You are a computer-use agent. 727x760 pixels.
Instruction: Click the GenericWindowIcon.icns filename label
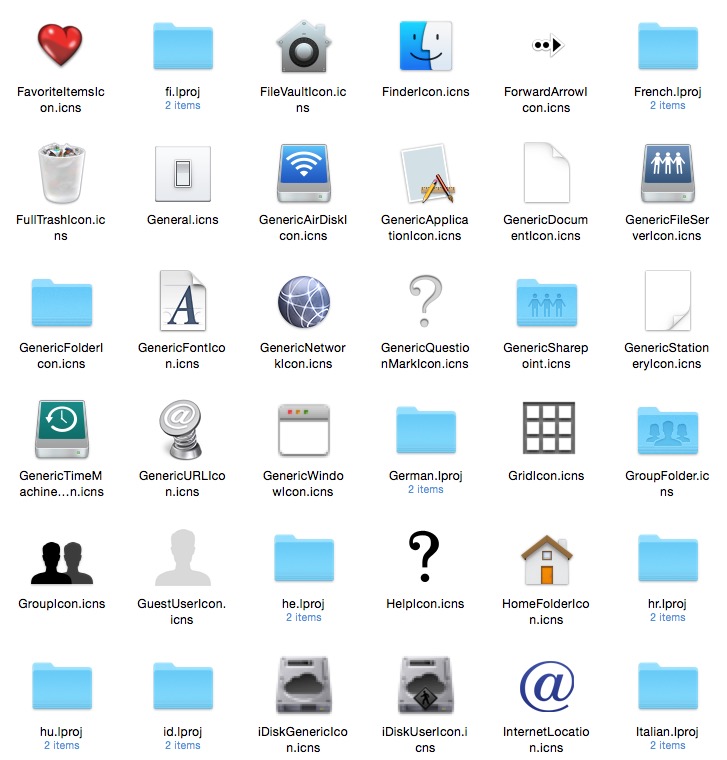(x=303, y=483)
